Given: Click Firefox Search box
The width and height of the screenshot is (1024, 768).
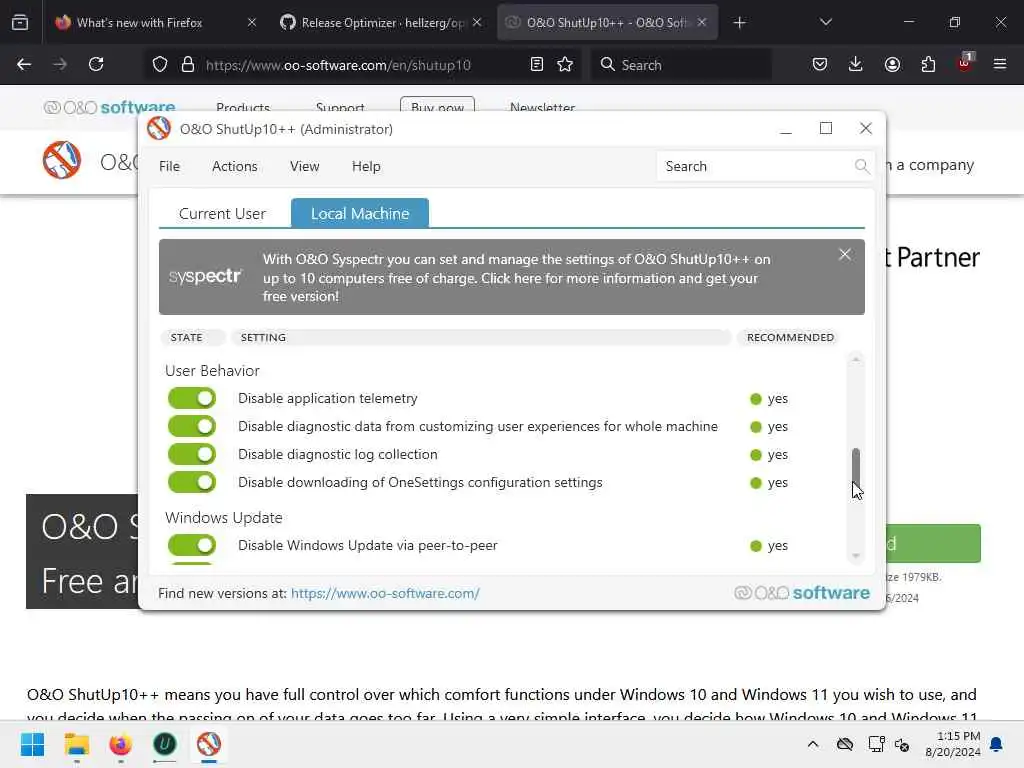Looking at the screenshot, I should tap(681, 65).
